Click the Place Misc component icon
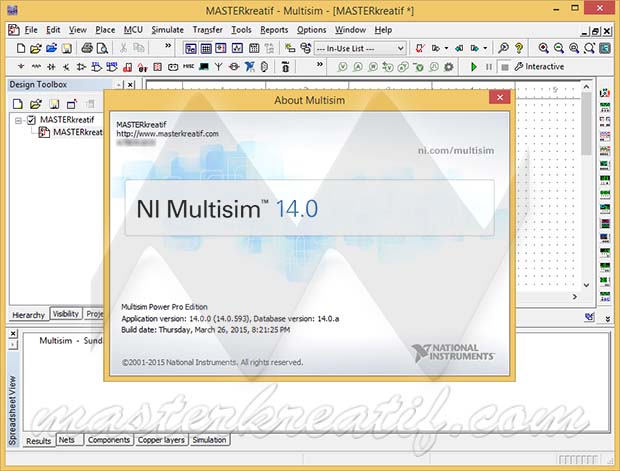This screenshot has height=471, width=620. click(x=188, y=67)
